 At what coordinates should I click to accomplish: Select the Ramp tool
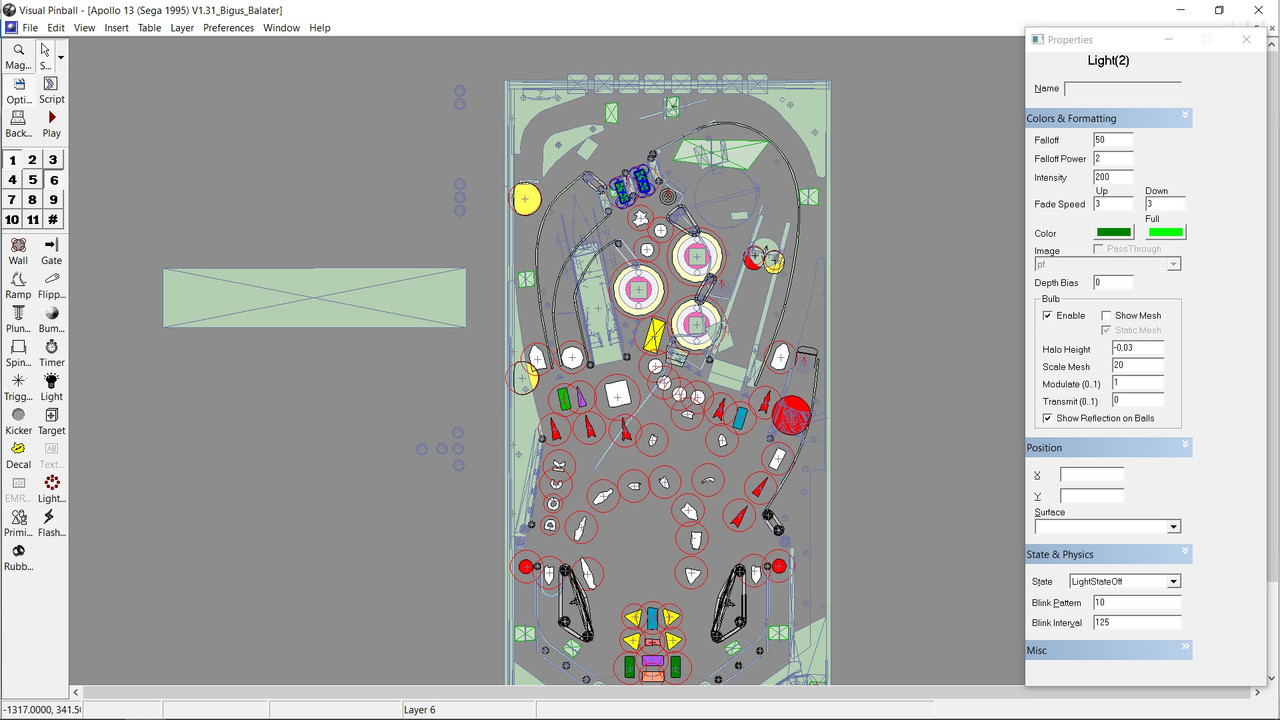18,285
